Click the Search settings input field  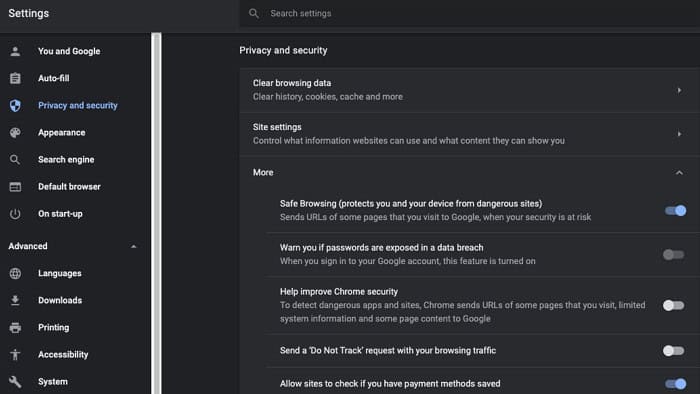point(470,13)
